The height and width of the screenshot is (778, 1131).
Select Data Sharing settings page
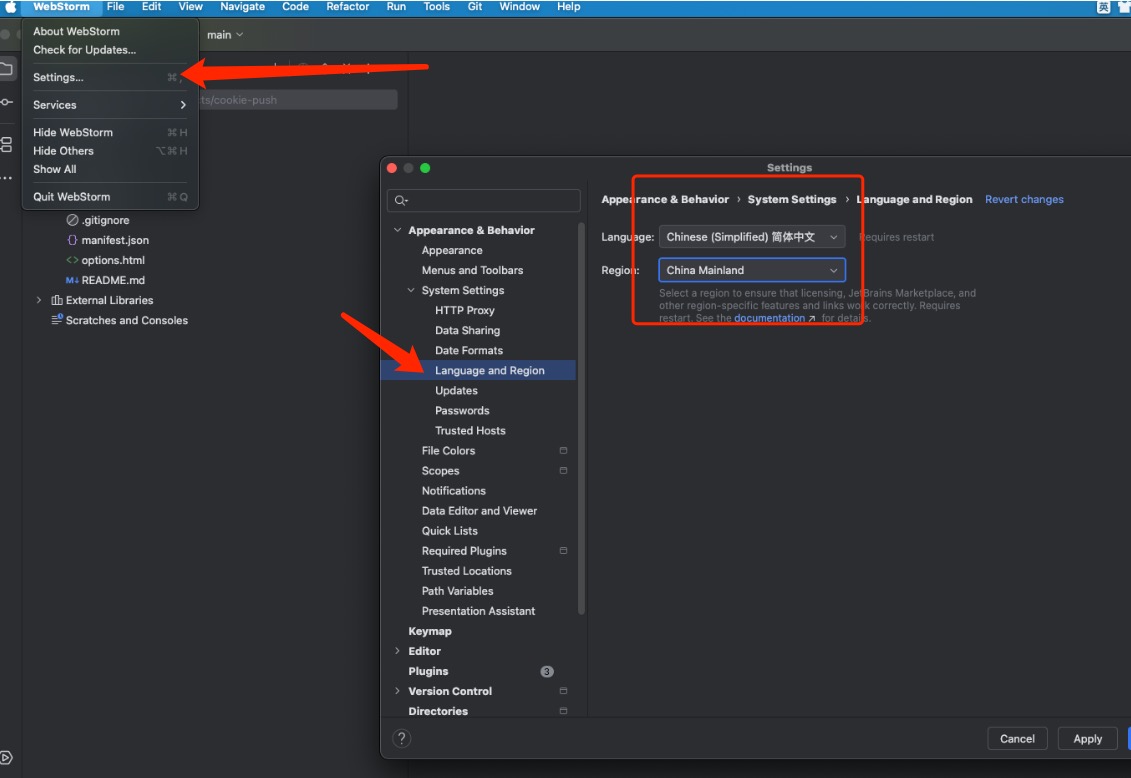coord(467,330)
